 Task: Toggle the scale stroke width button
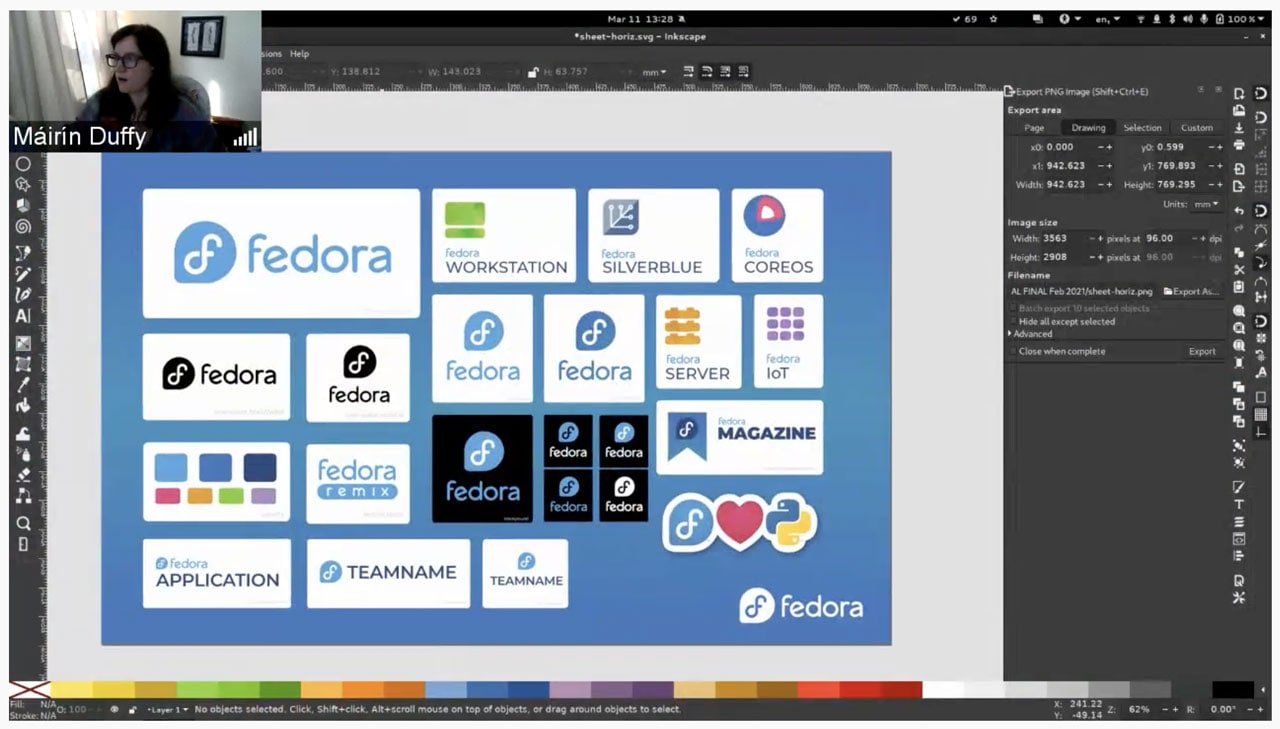690,72
